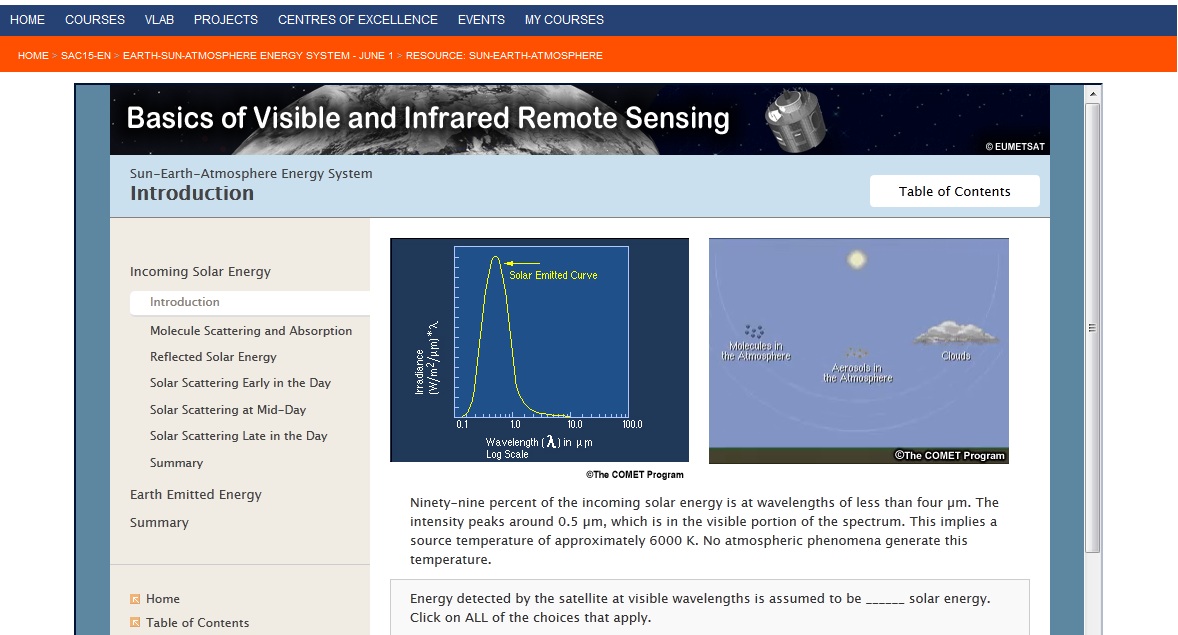The width and height of the screenshot is (1178, 635).
Task: Open Solar Scattering Early in the Day
Action: [240, 383]
